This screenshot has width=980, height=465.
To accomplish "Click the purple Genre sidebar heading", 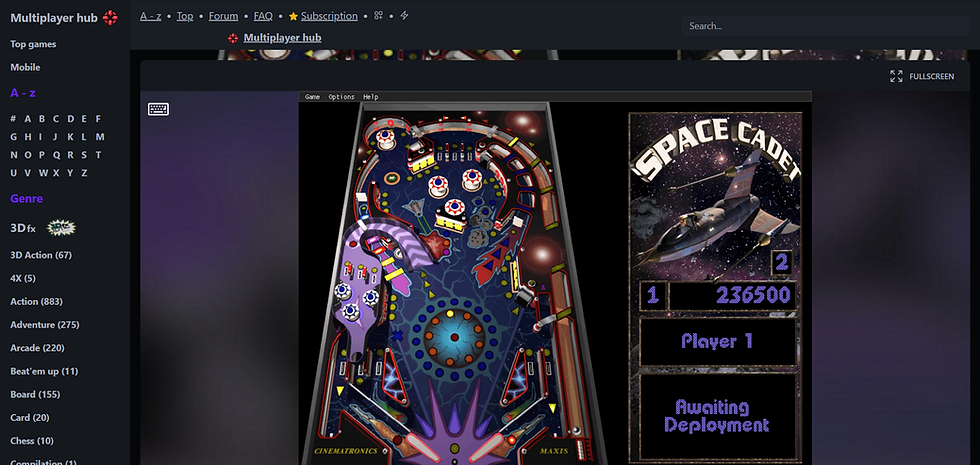I will pyautogui.click(x=26, y=199).
